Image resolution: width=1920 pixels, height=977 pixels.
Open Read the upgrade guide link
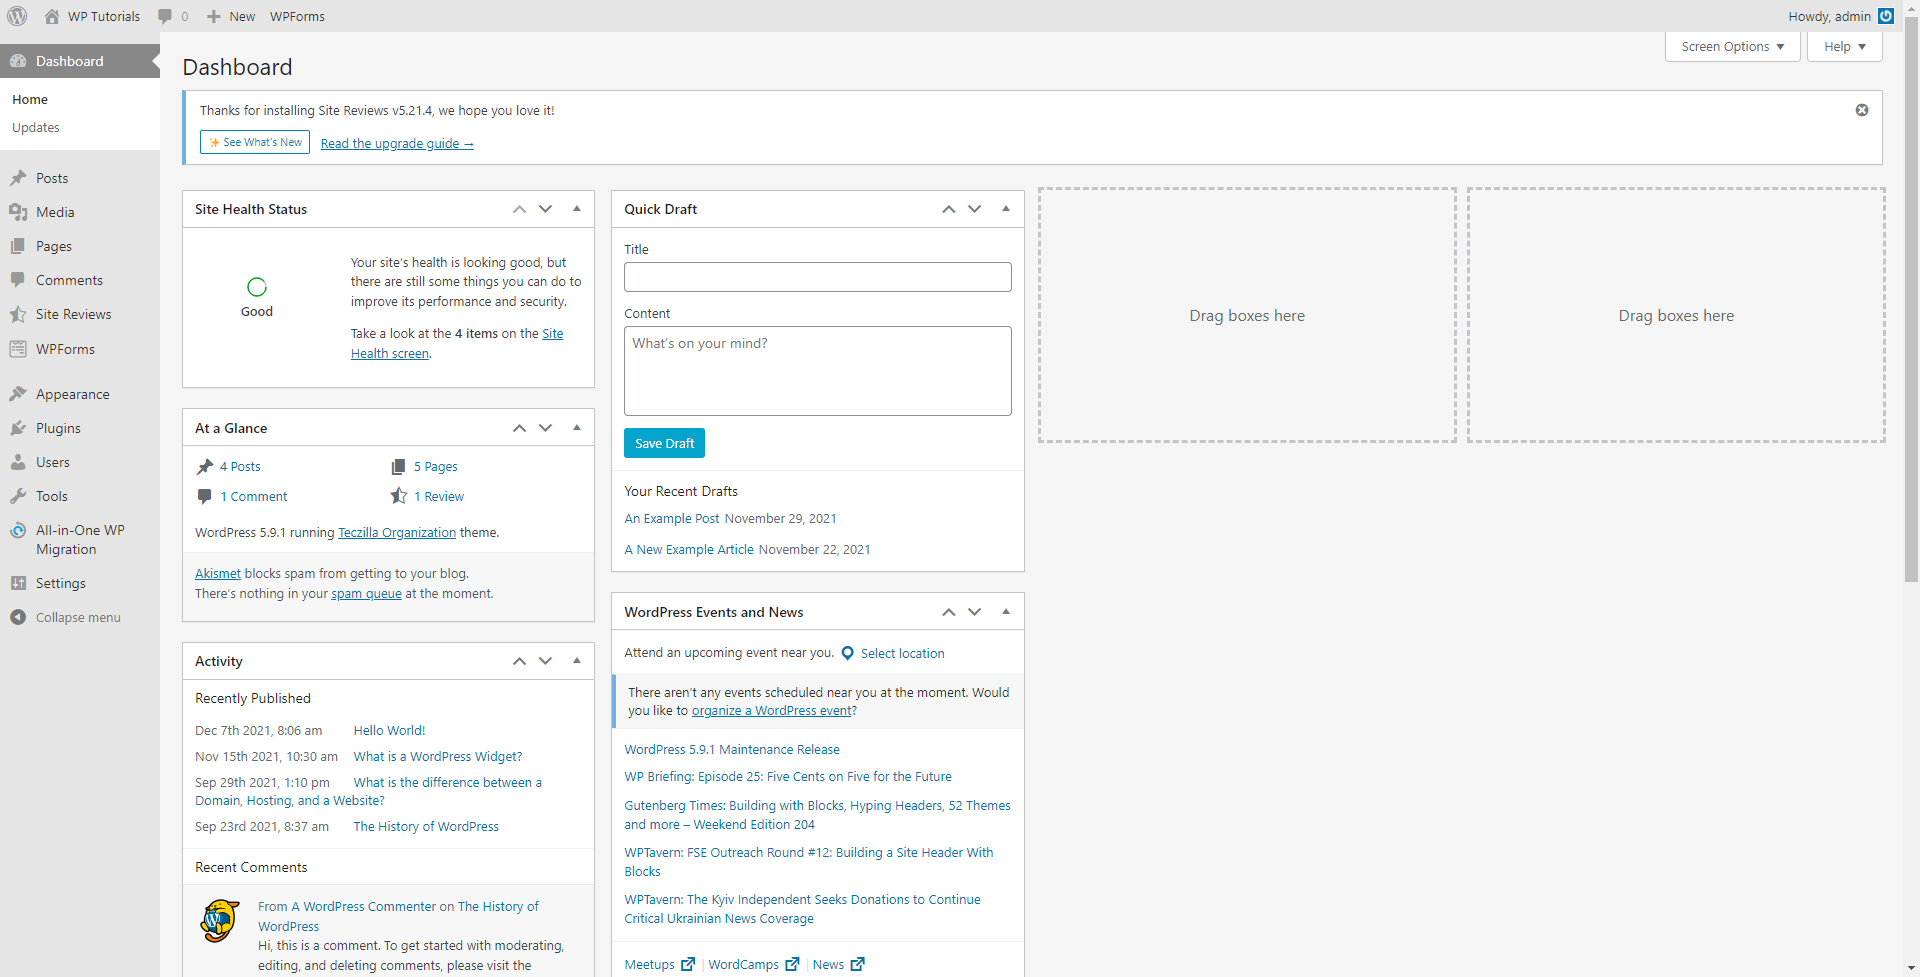point(397,144)
